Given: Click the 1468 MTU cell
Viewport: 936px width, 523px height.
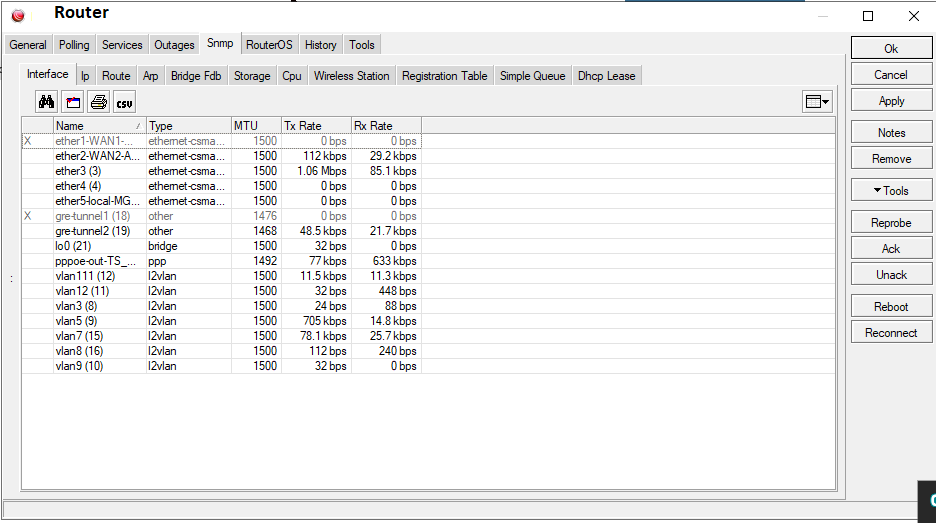Looking at the screenshot, I should tap(256, 230).
